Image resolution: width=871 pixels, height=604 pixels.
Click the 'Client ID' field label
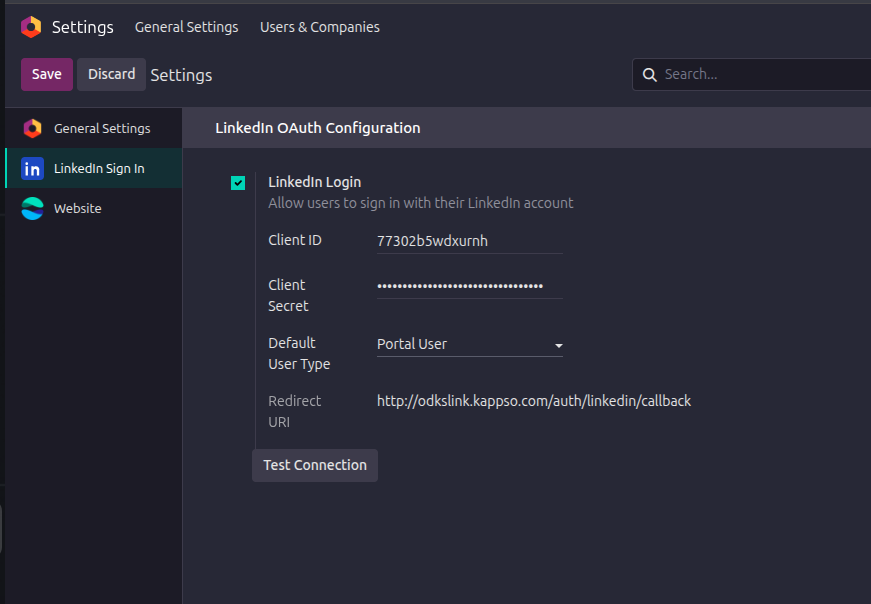(x=295, y=240)
